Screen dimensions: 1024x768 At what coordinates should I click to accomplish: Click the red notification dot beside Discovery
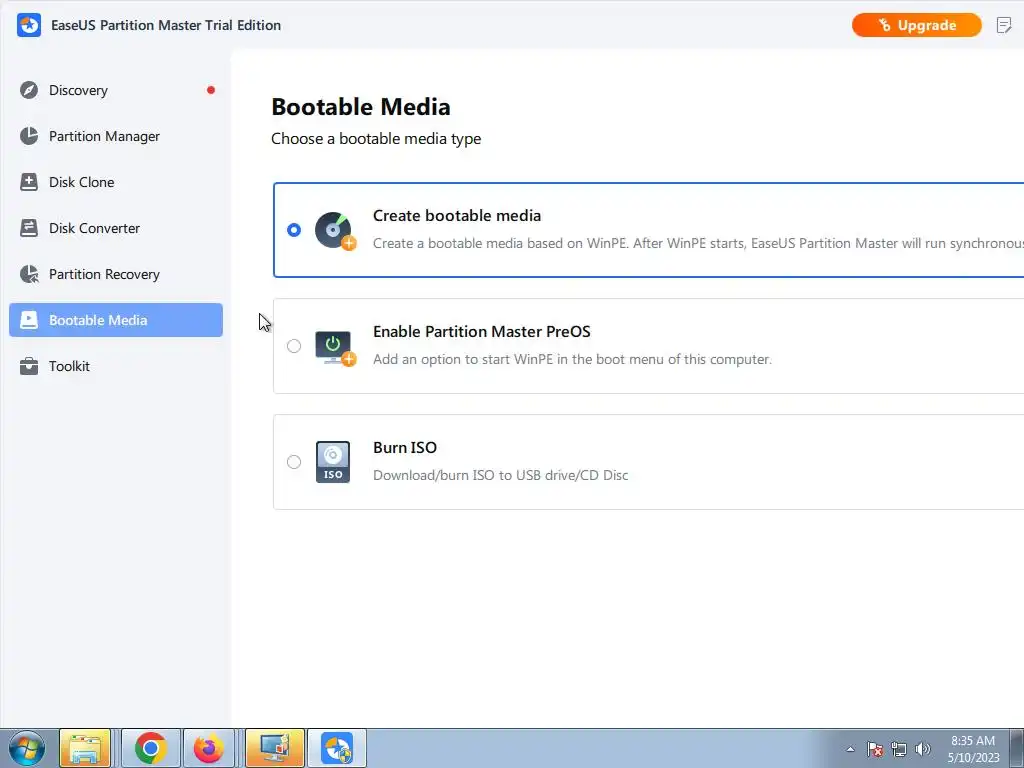[x=211, y=90]
